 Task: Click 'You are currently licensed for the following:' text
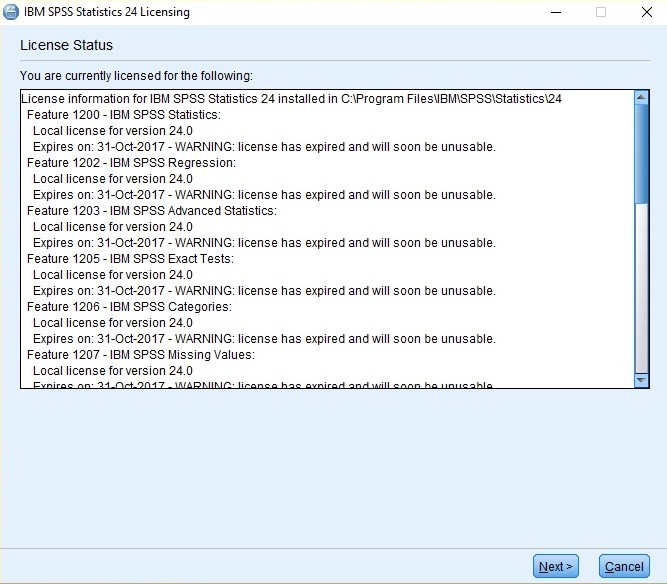[x=136, y=76]
